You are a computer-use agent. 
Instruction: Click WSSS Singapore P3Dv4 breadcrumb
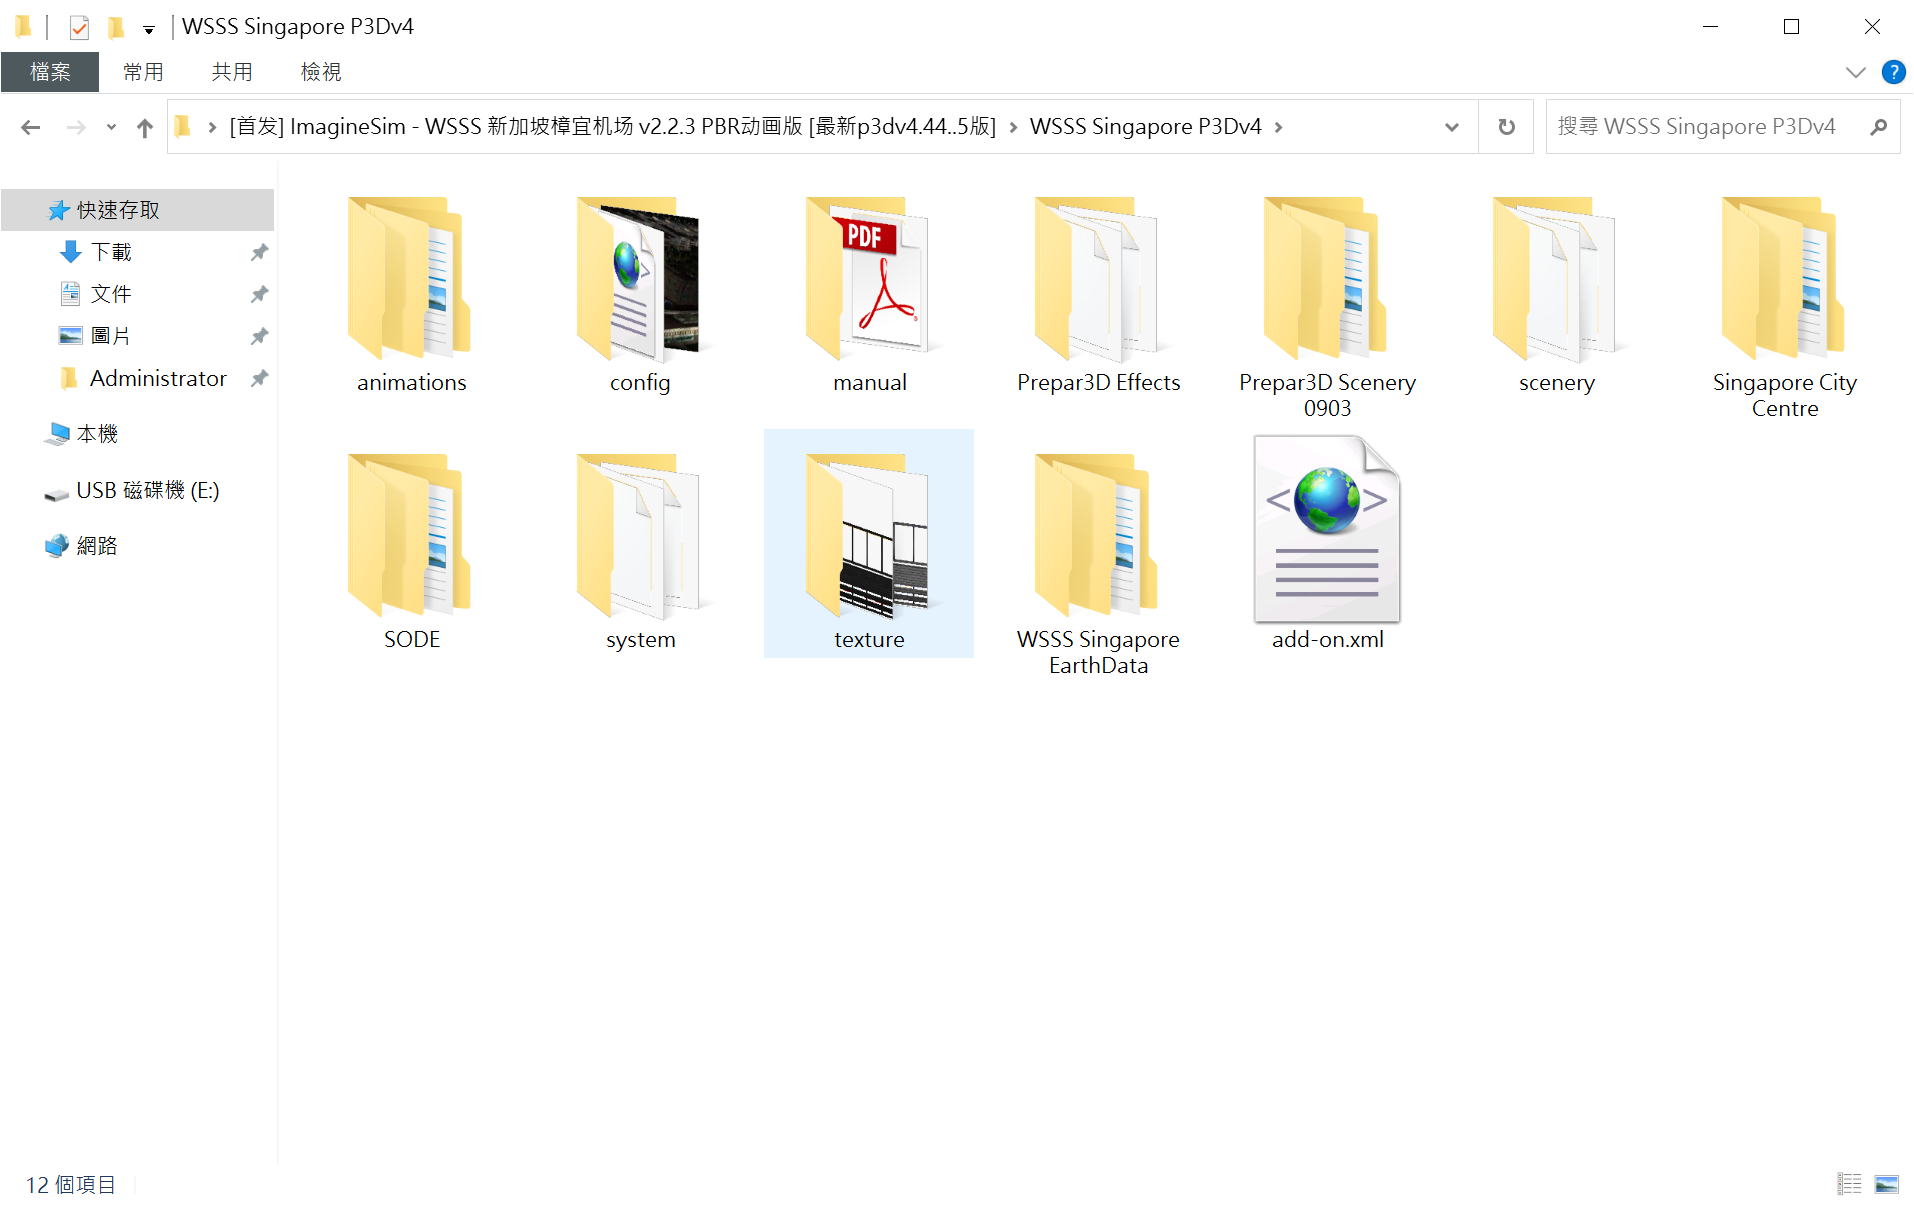pos(1145,127)
